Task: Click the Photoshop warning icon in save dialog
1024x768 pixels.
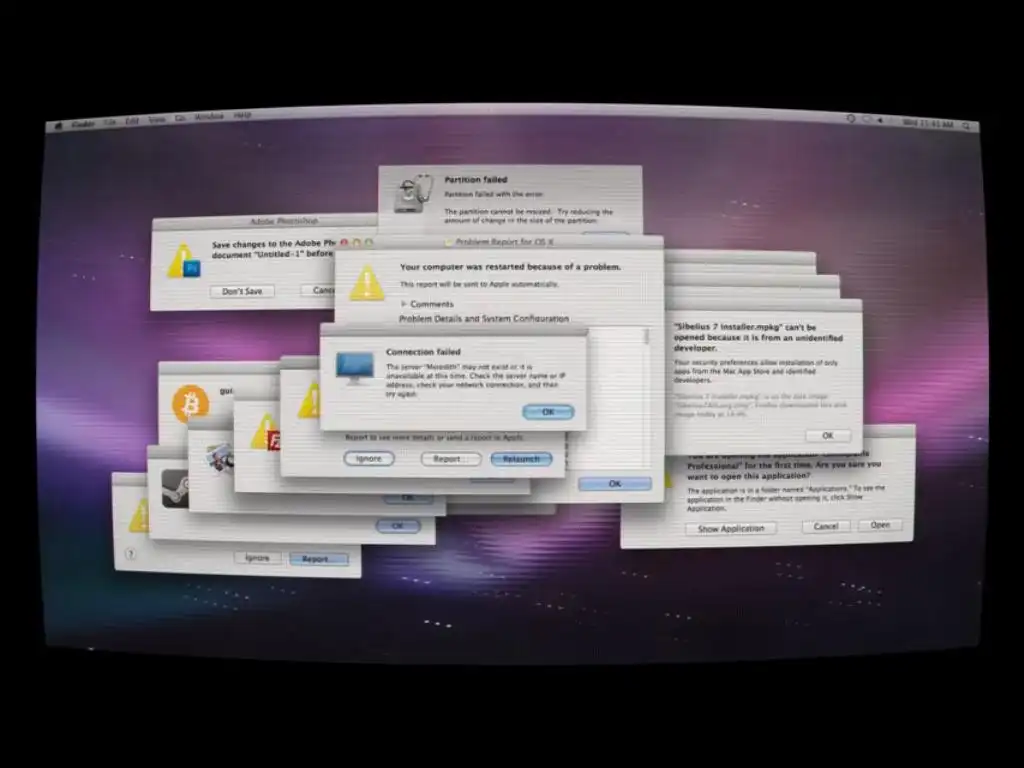Action: click(x=184, y=261)
